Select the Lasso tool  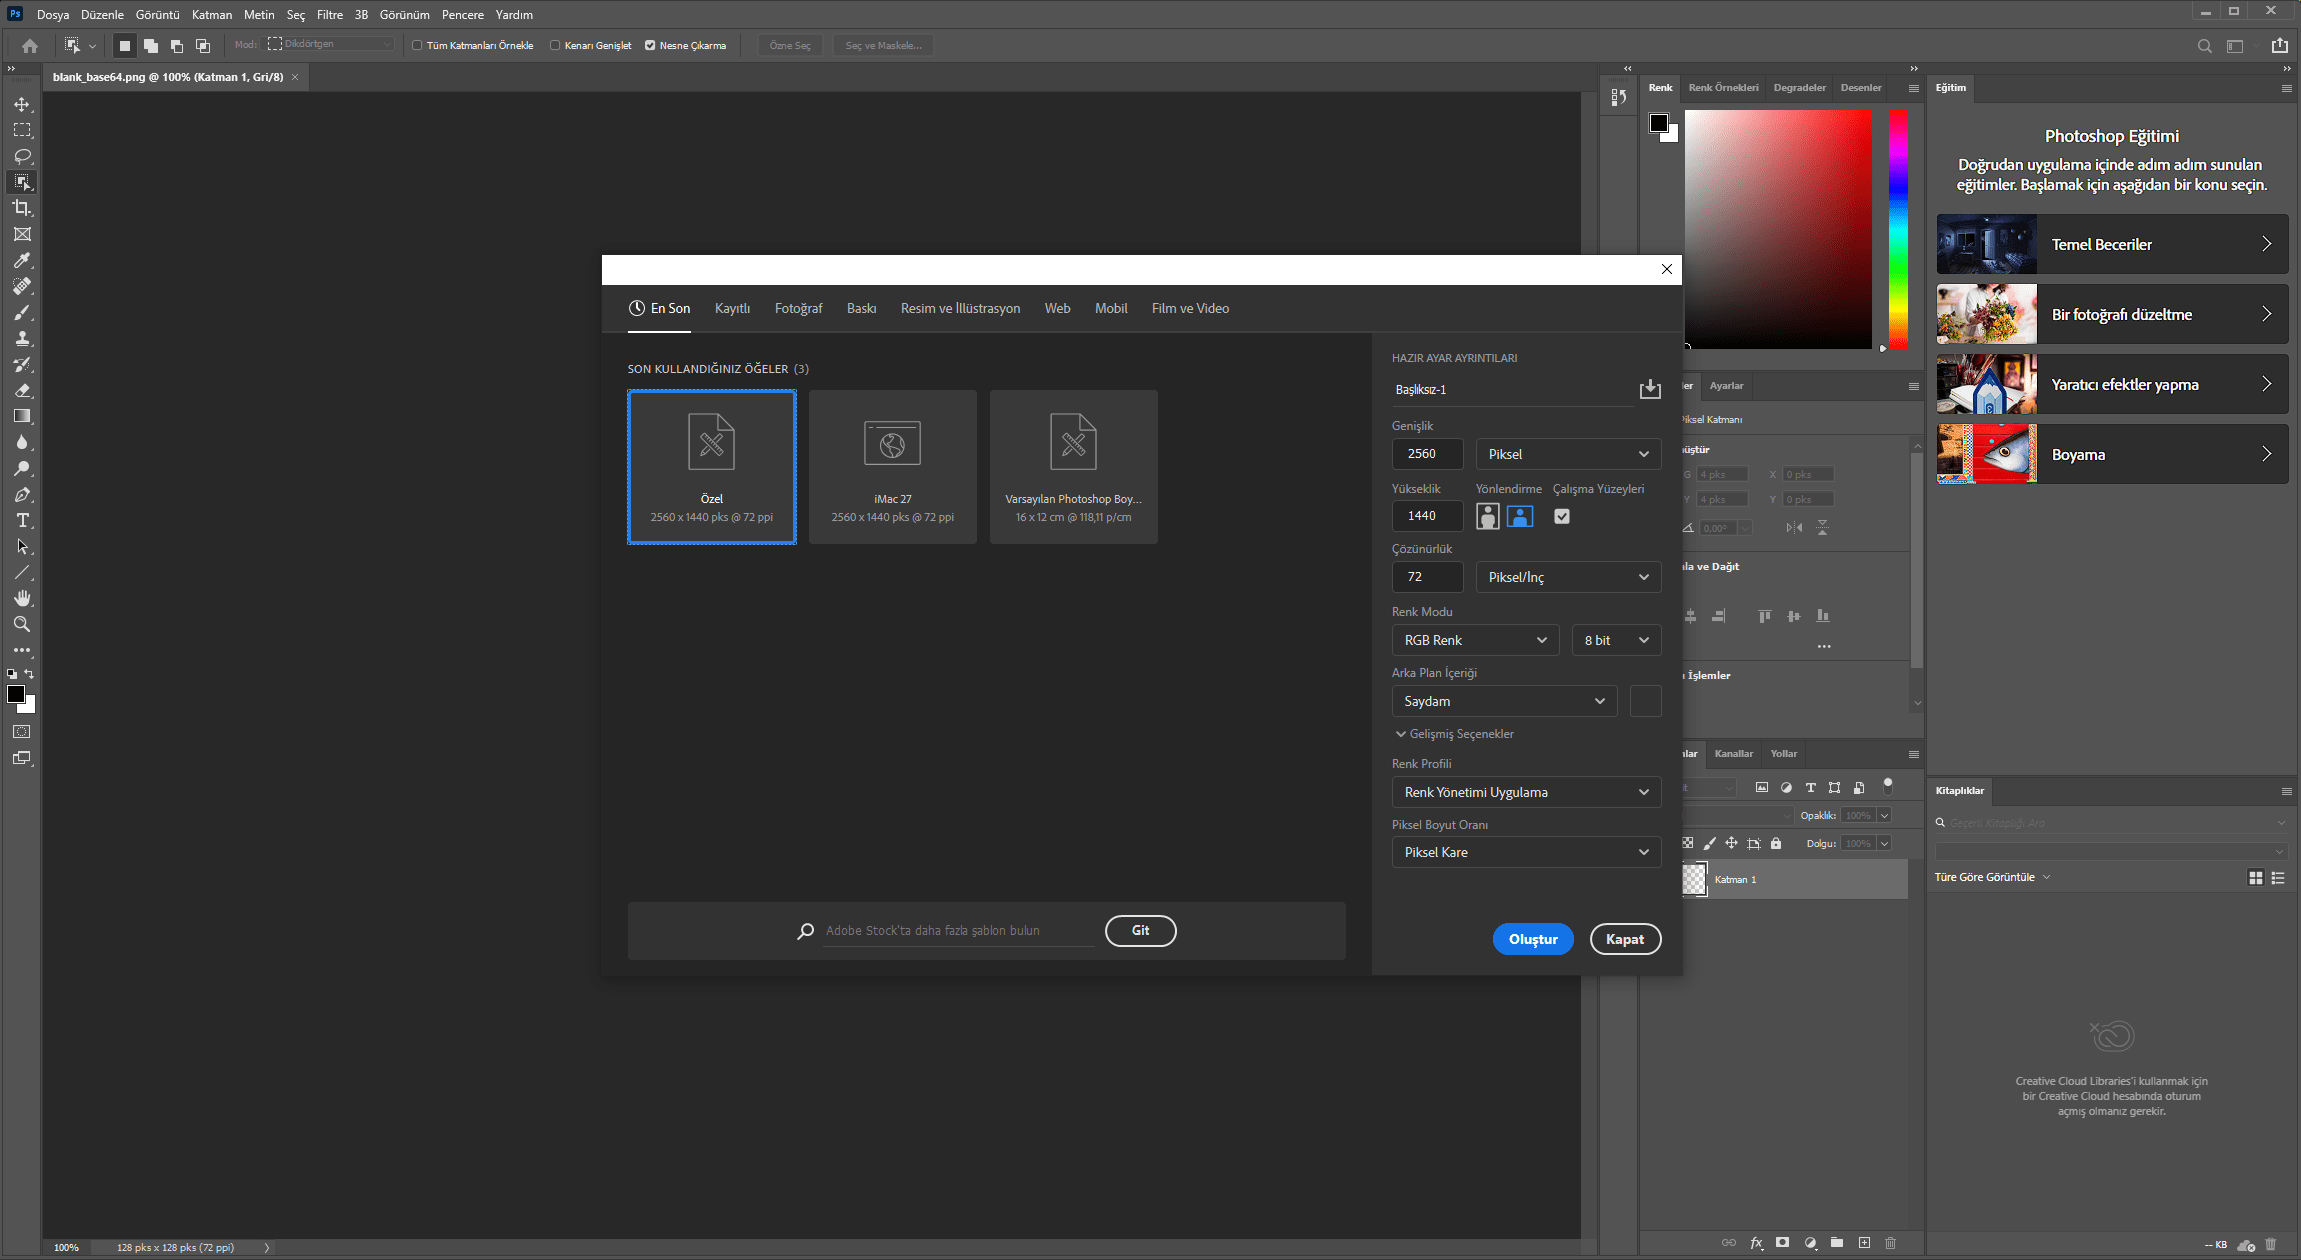pos(22,156)
